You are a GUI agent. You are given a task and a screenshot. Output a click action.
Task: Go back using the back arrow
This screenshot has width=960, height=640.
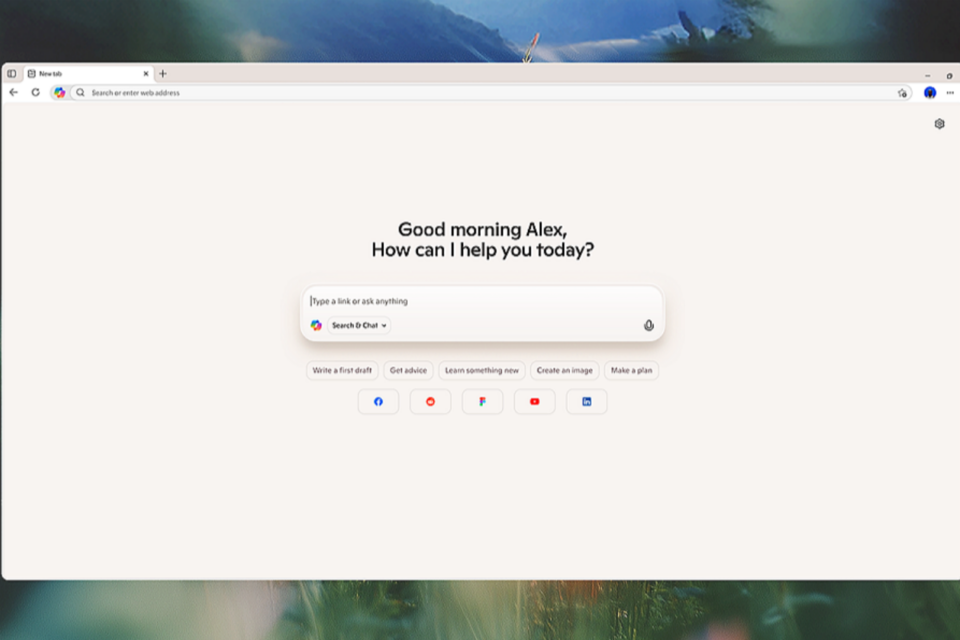(x=14, y=92)
